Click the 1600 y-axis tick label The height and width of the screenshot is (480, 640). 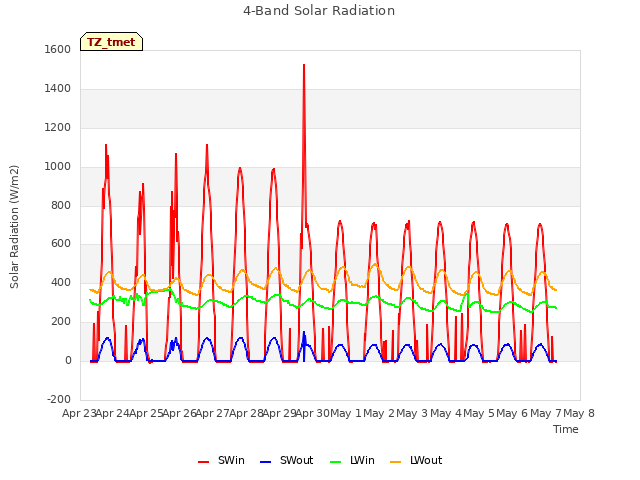tap(58, 49)
